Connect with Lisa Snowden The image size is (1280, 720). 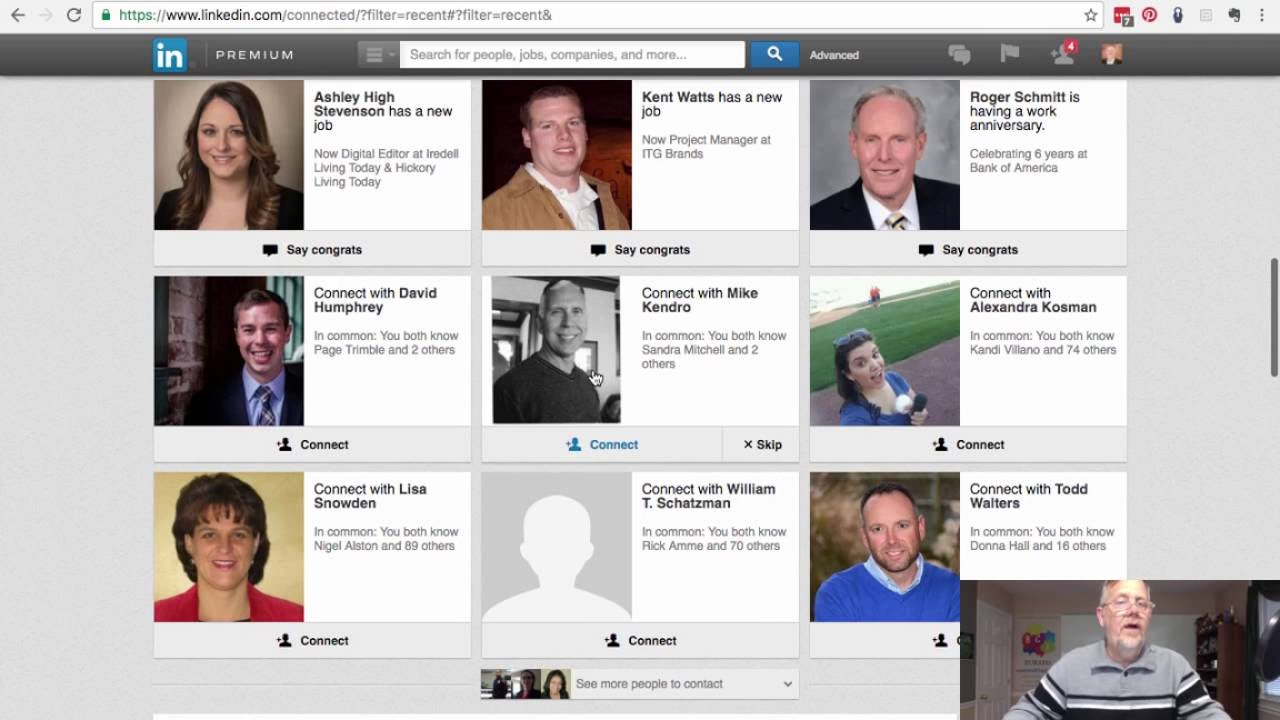click(312, 641)
